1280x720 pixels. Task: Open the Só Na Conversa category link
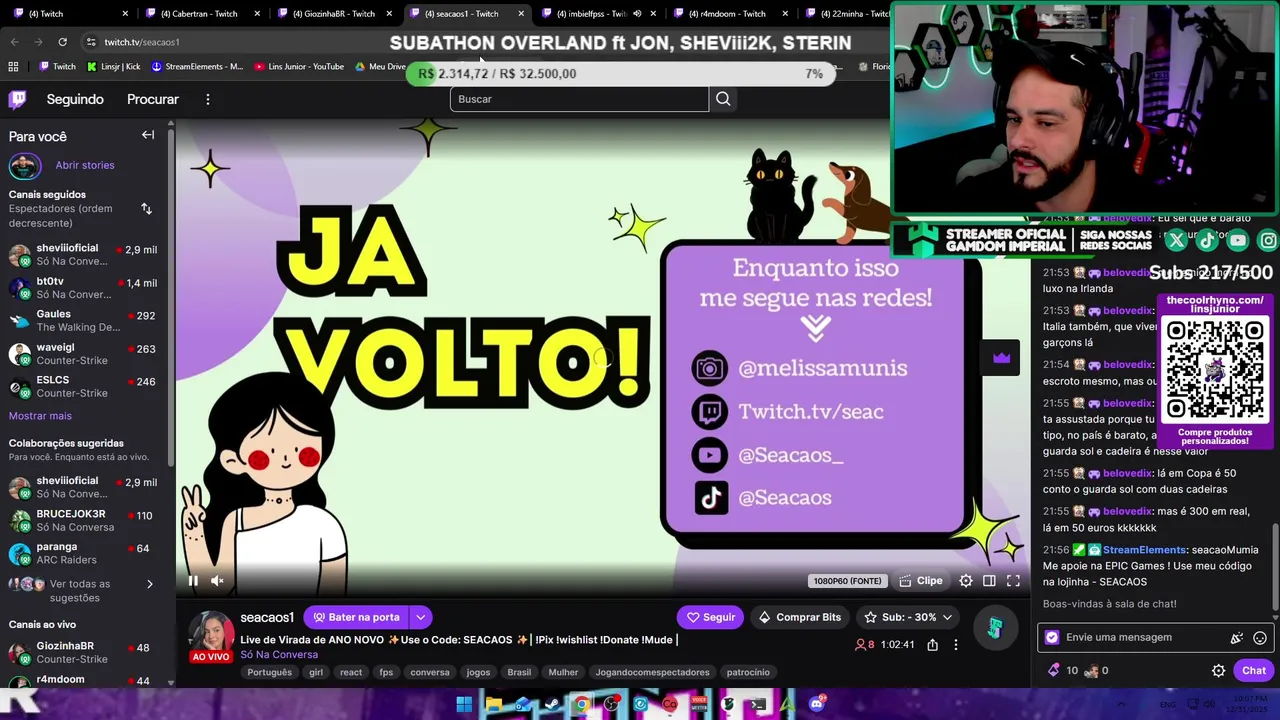279,655
